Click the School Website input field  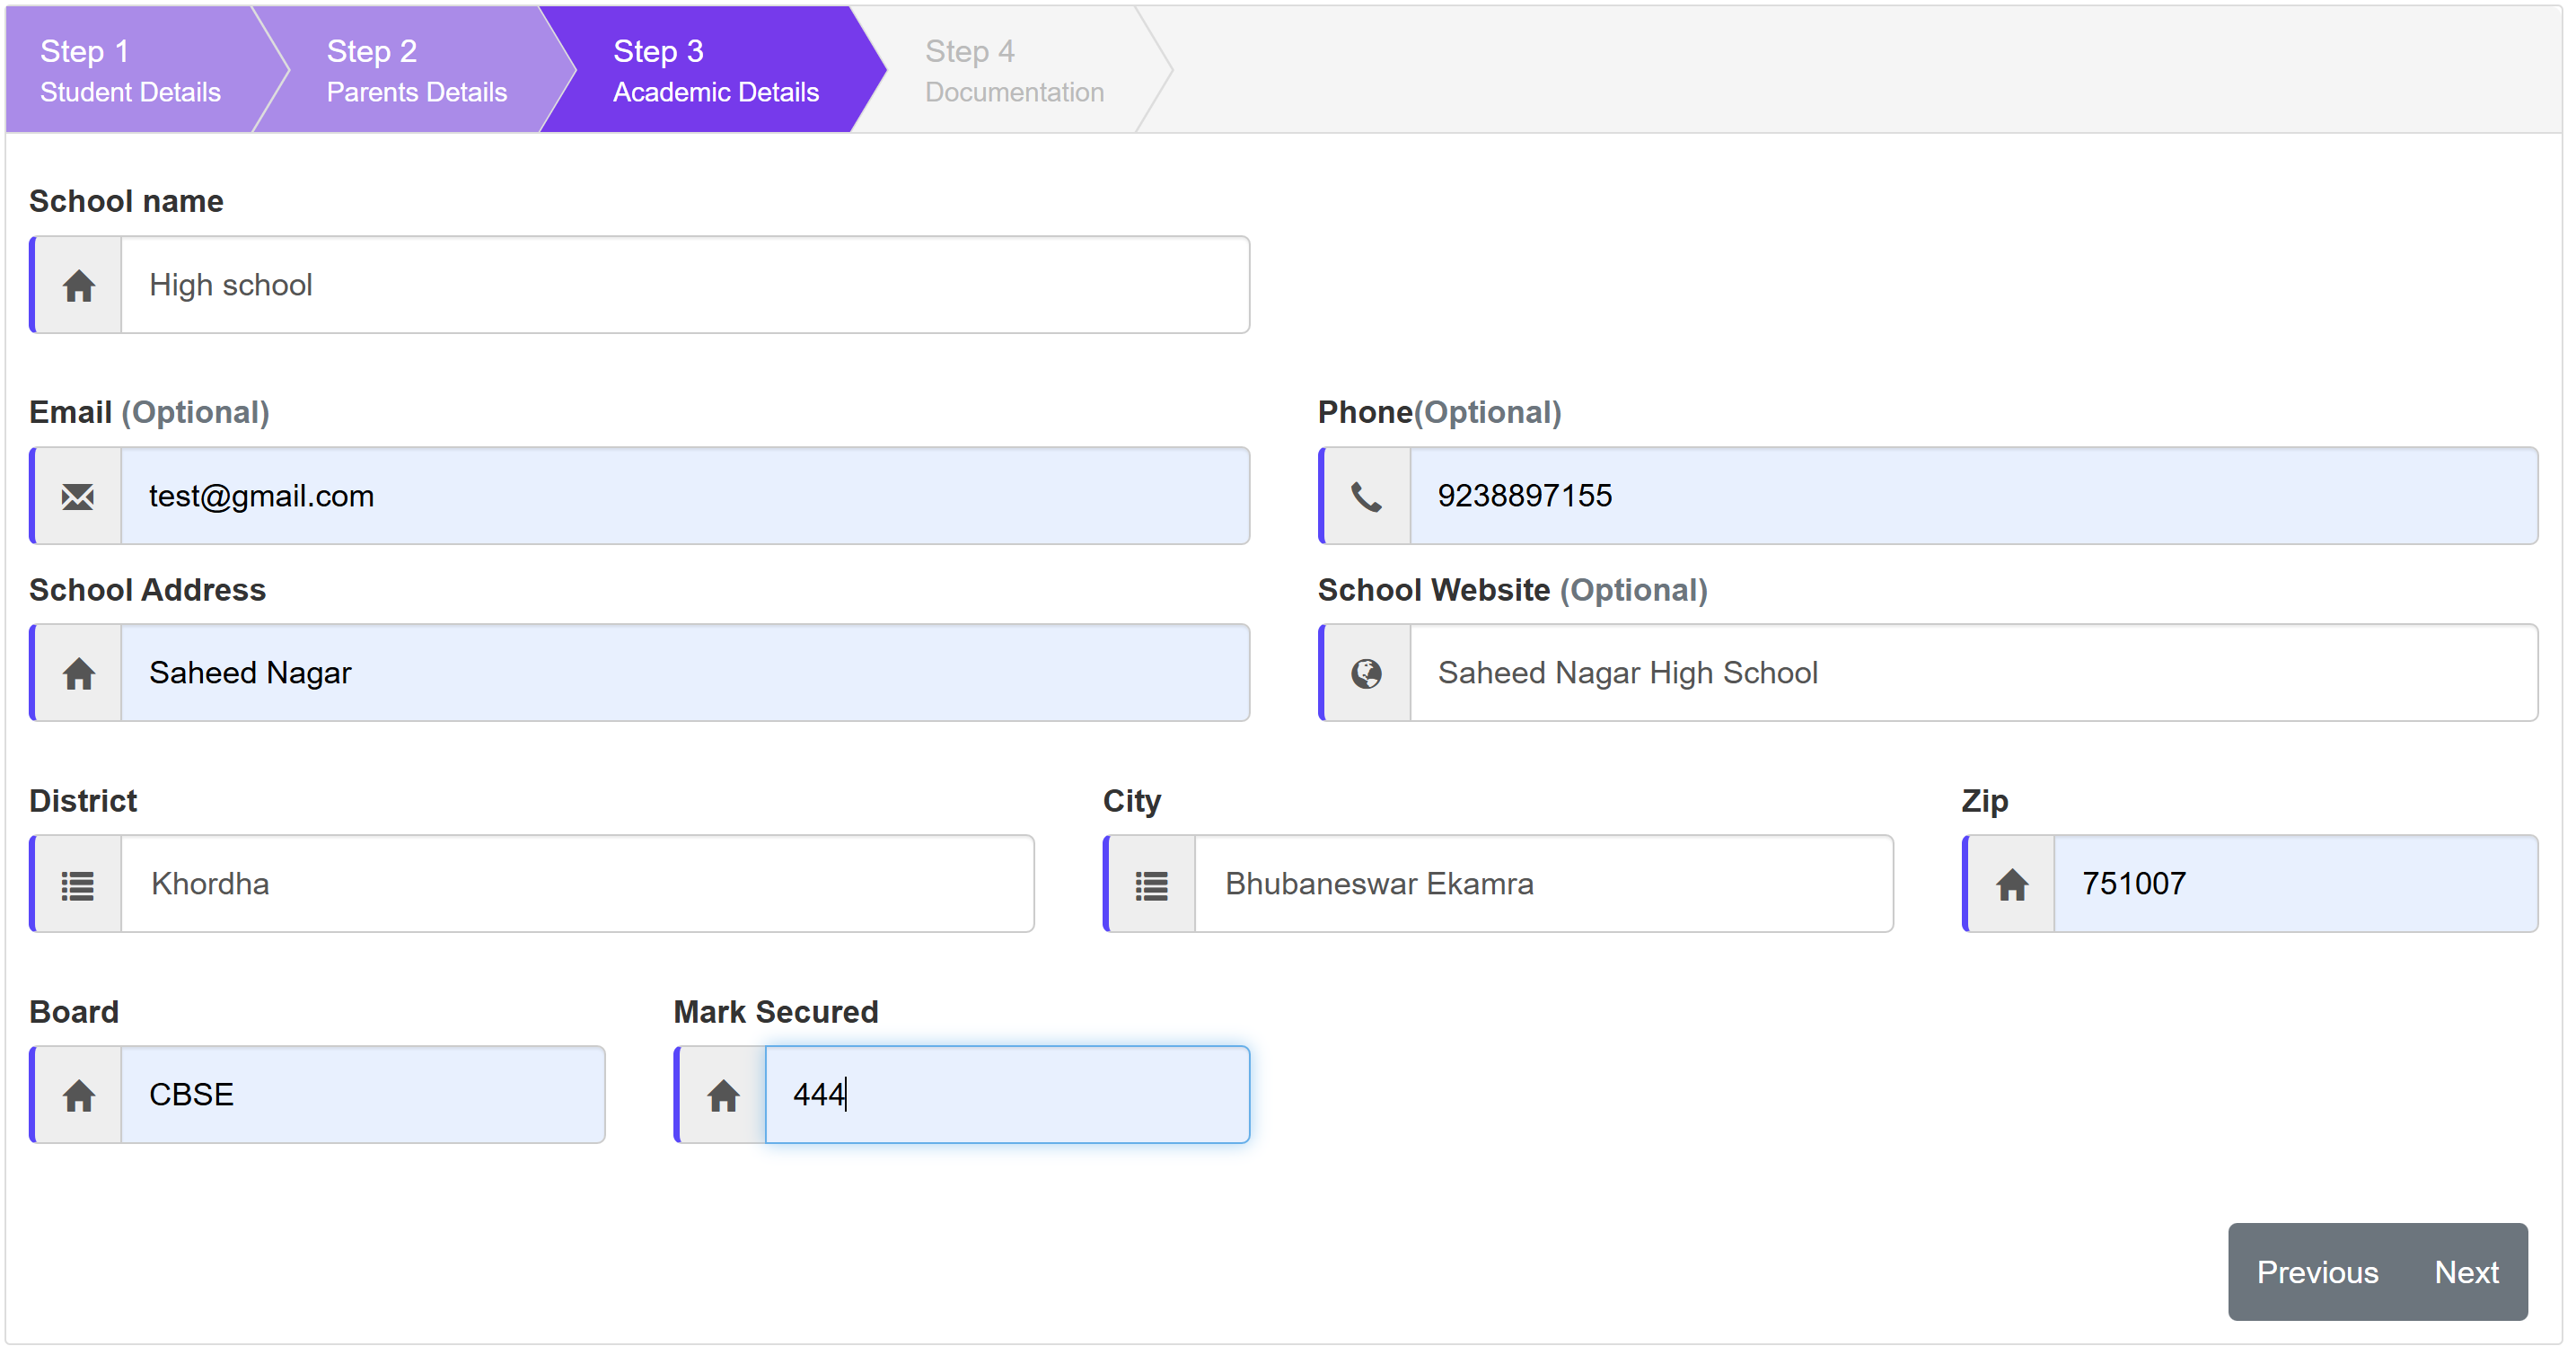pyautogui.click(x=1974, y=673)
